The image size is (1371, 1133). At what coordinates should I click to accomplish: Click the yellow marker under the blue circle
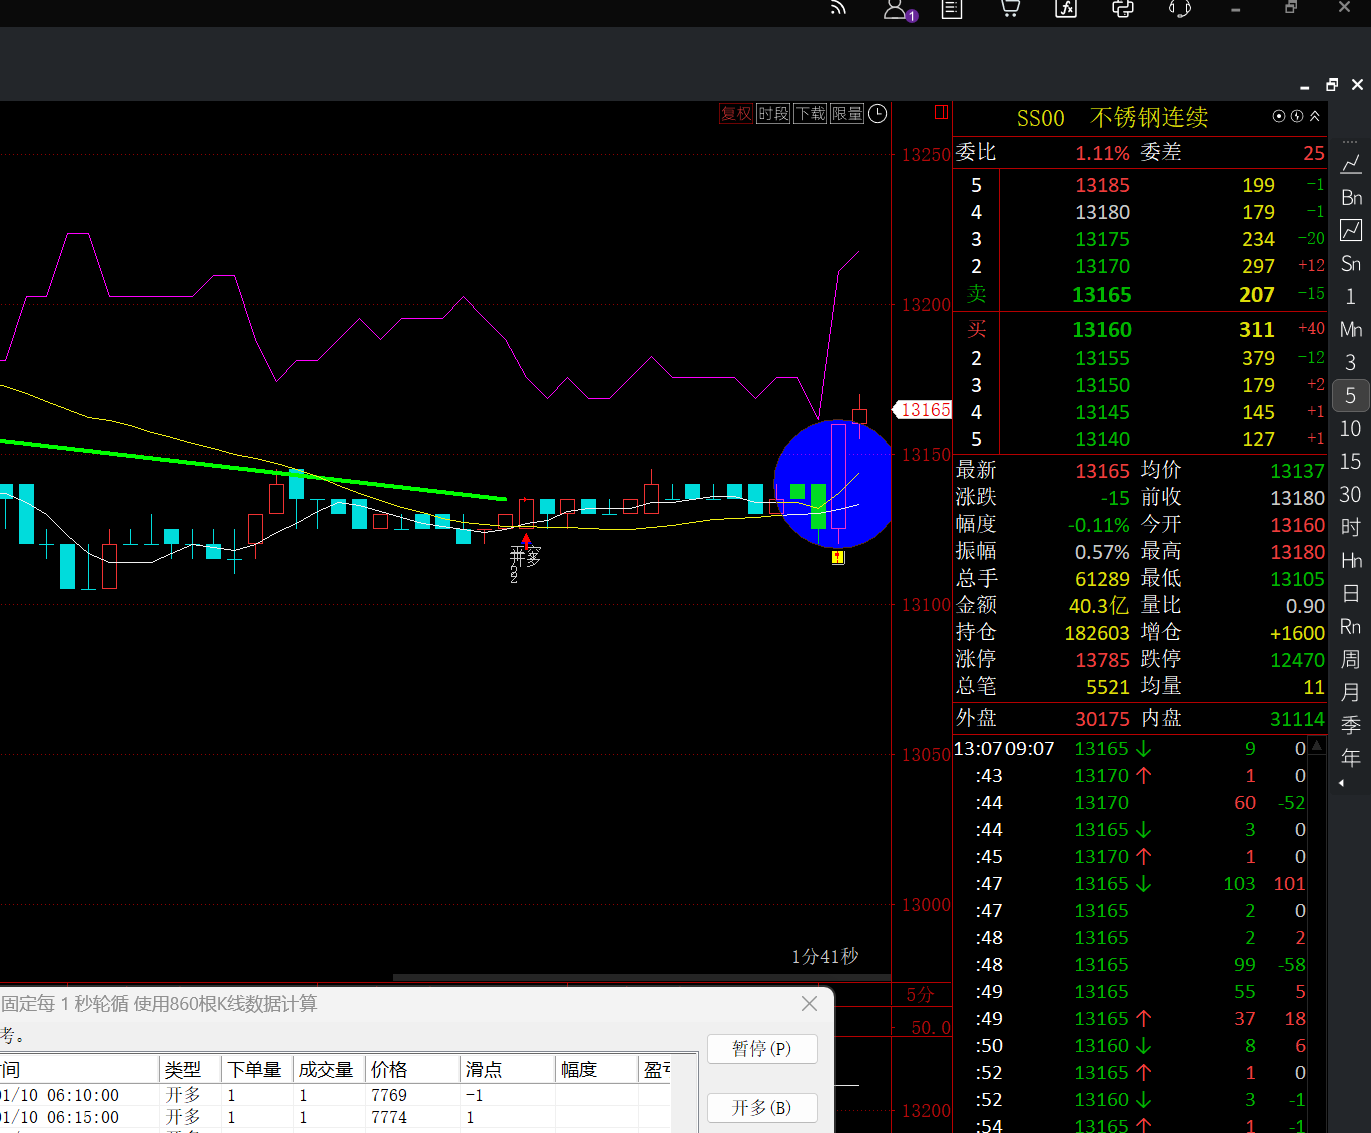click(838, 557)
